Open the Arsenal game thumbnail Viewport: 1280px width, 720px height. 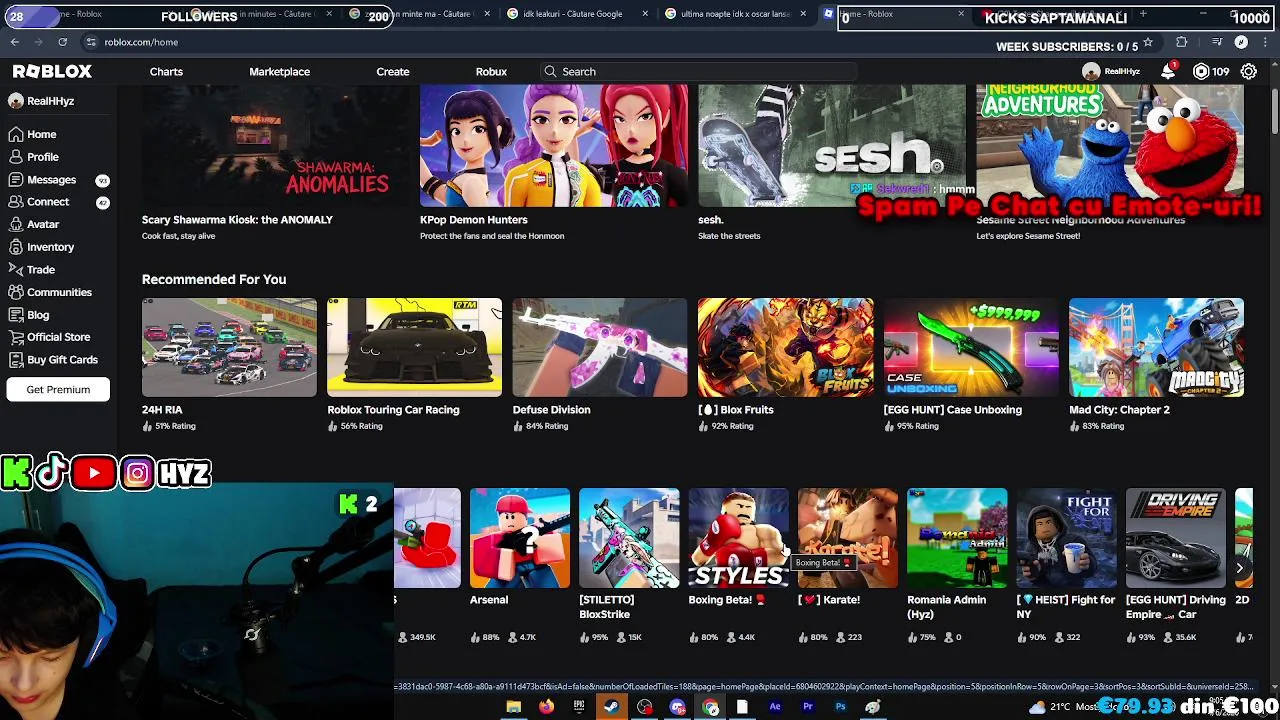point(520,538)
